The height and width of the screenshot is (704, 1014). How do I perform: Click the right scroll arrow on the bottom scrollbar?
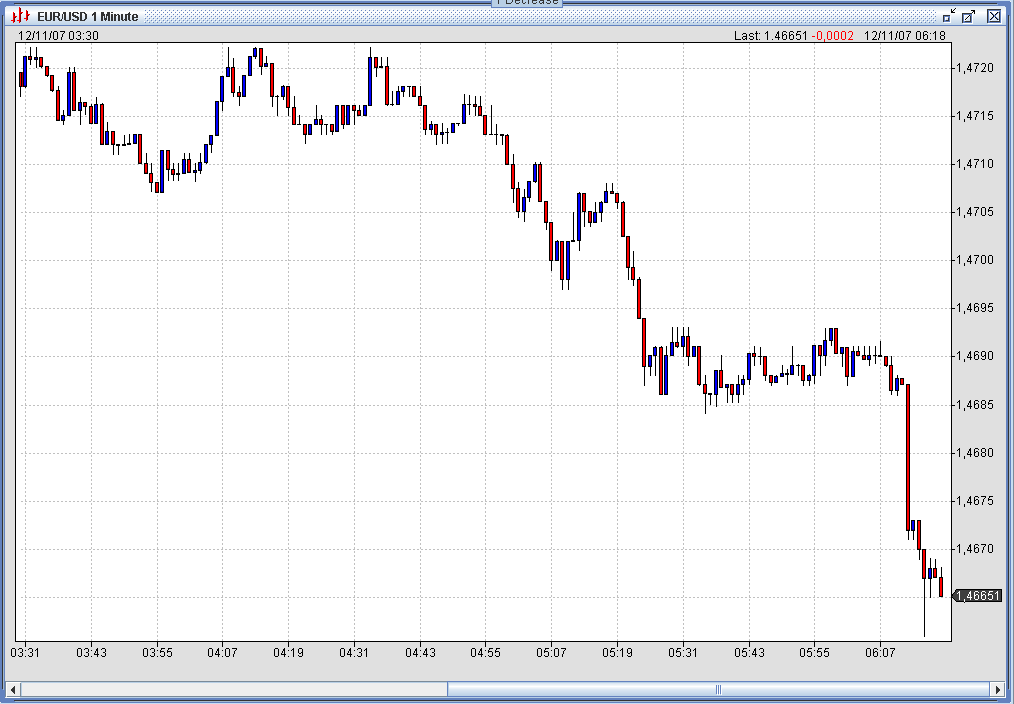1000,689
